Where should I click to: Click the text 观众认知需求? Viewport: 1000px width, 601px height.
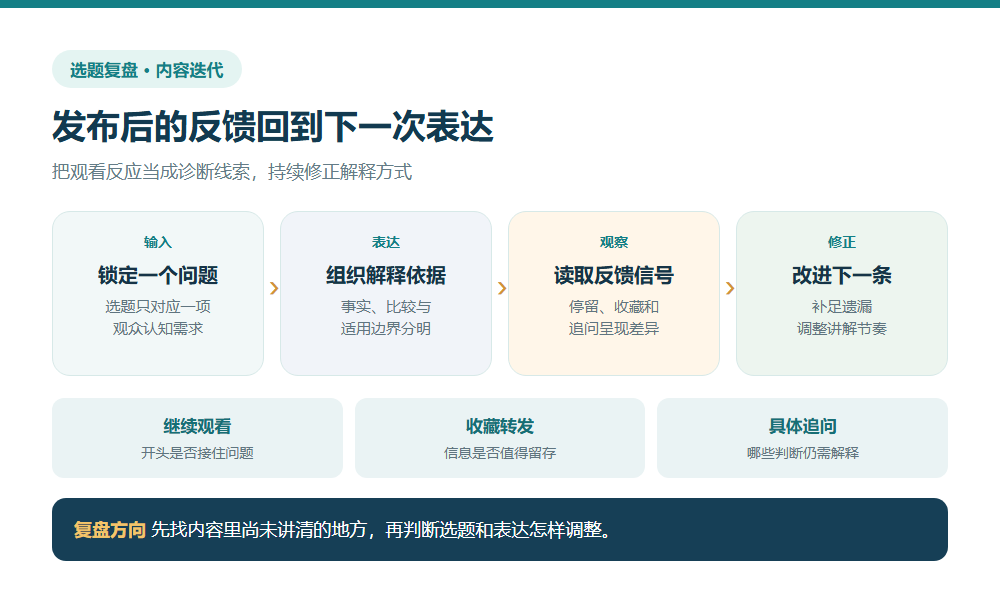(158, 329)
